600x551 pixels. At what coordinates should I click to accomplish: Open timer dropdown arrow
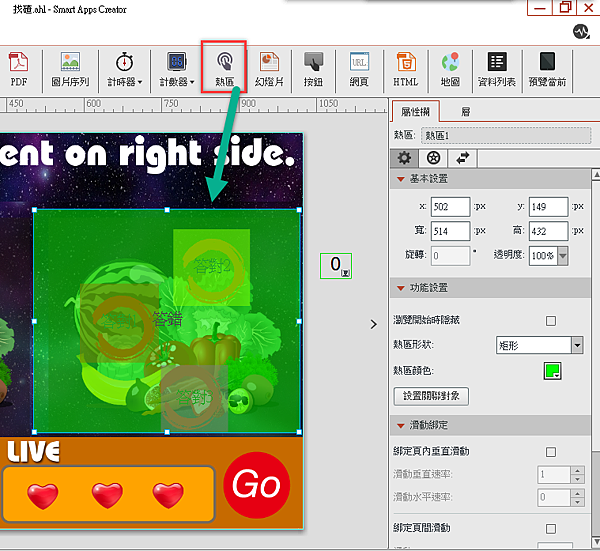coord(140,82)
